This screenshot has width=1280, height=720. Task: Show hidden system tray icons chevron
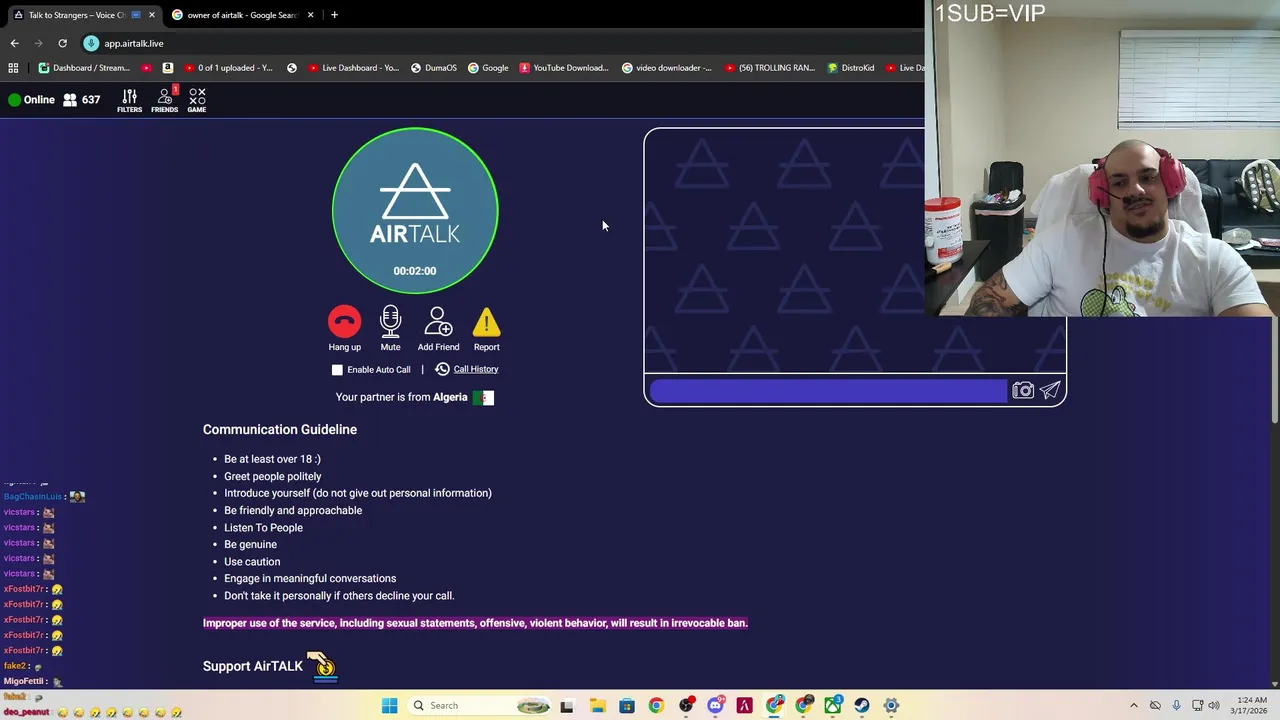click(1133, 705)
